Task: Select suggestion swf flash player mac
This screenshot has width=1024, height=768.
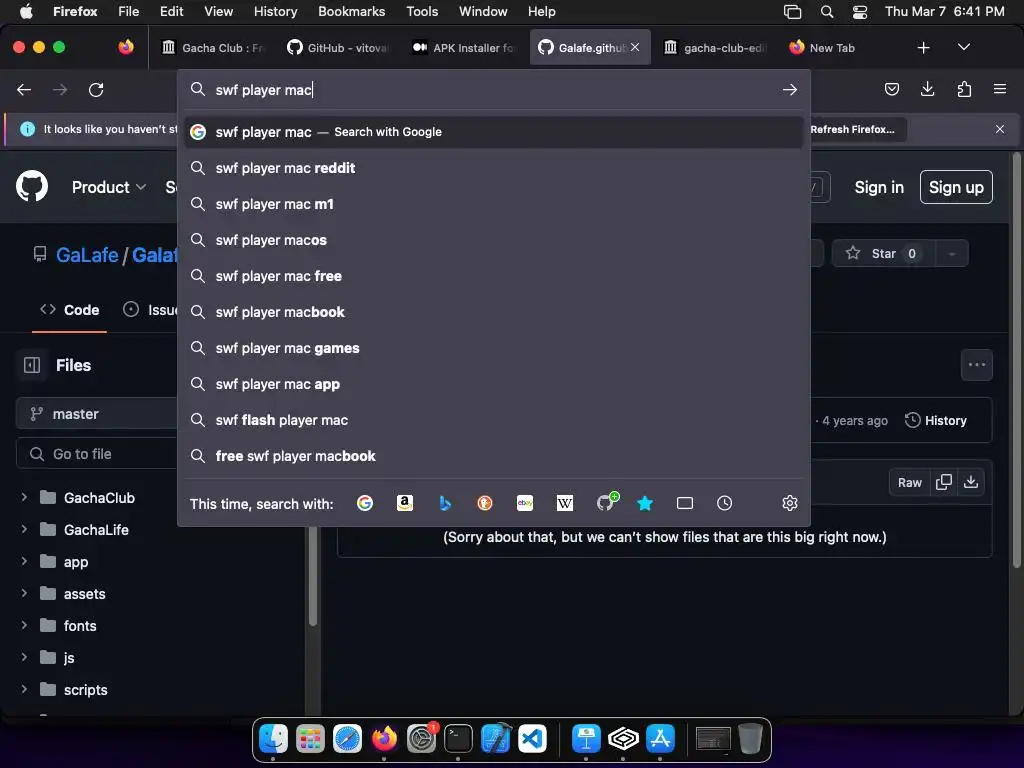Action: 494,420
